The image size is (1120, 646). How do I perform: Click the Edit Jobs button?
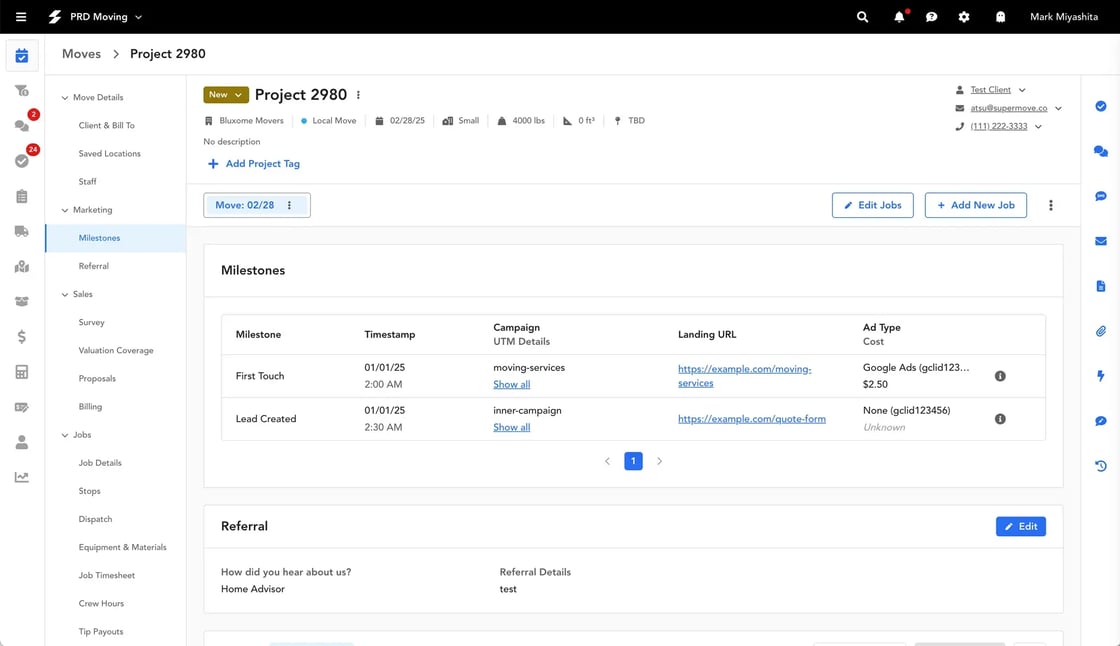(x=872, y=205)
